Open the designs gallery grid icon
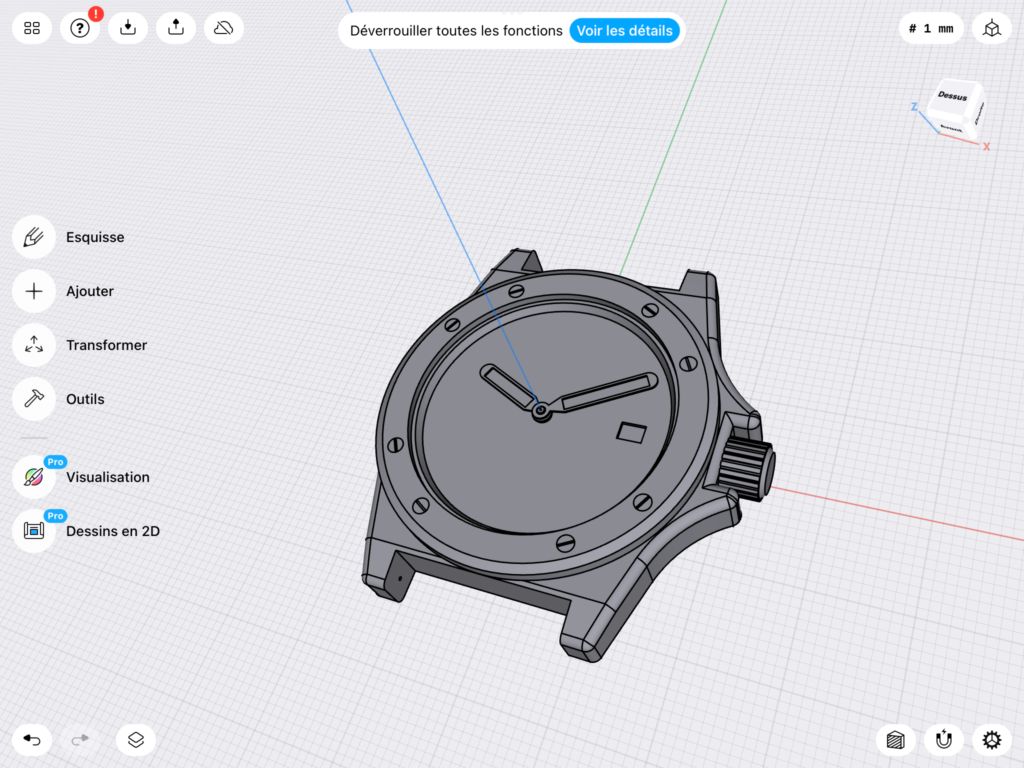 32,28
